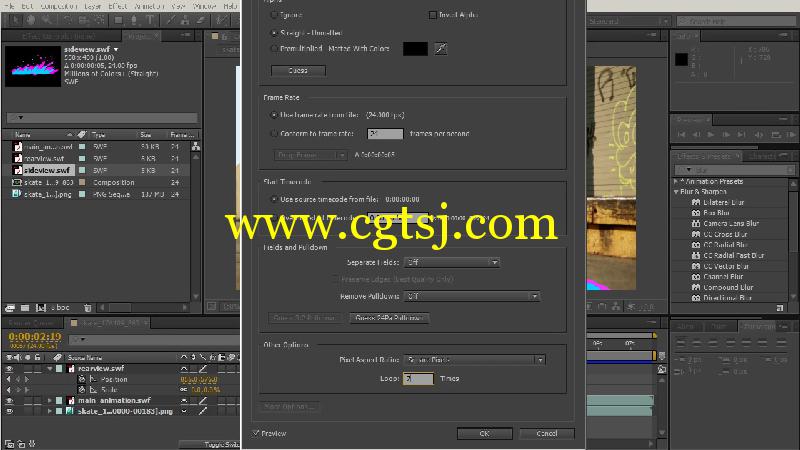
Task: Click Position stopwatch in timeline
Action: pyautogui.click(x=81, y=379)
